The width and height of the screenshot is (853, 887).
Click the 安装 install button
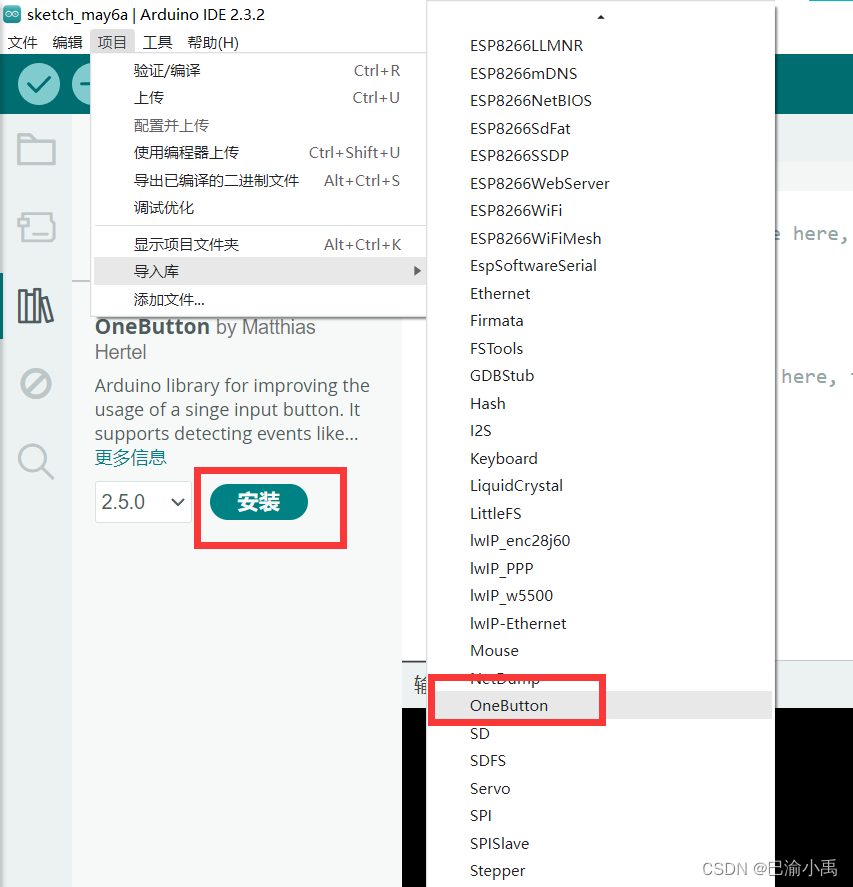(259, 502)
